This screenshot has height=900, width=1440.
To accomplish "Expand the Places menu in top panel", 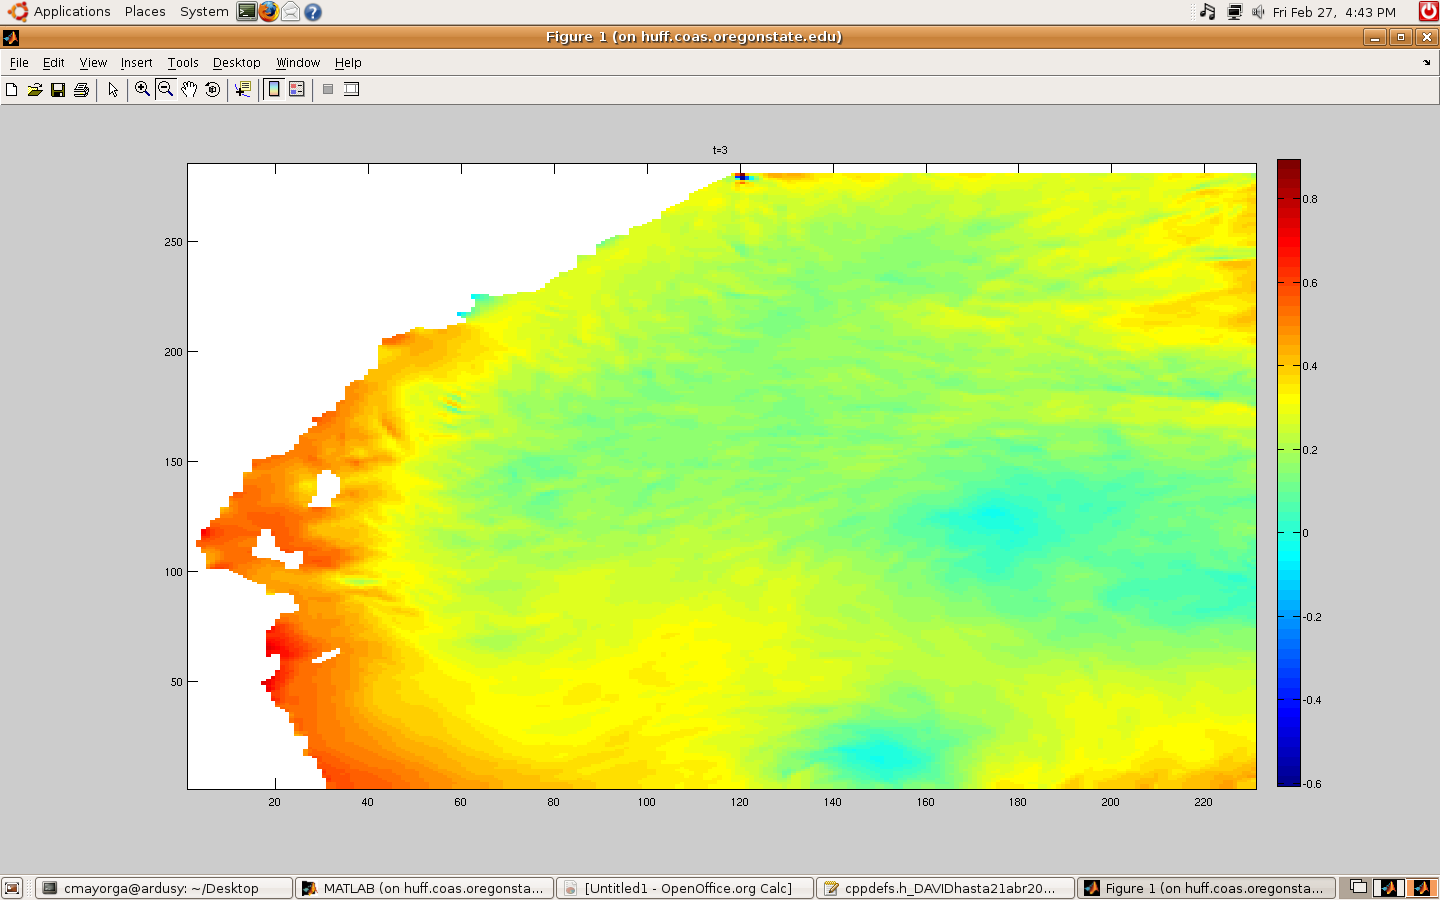I will pos(145,12).
